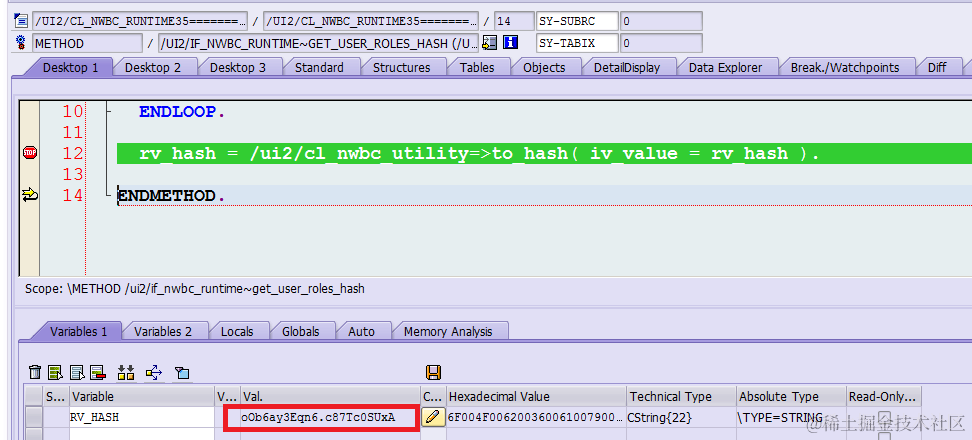Select the Variables 1 tab
The width and height of the screenshot is (972, 440).
tap(78, 332)
